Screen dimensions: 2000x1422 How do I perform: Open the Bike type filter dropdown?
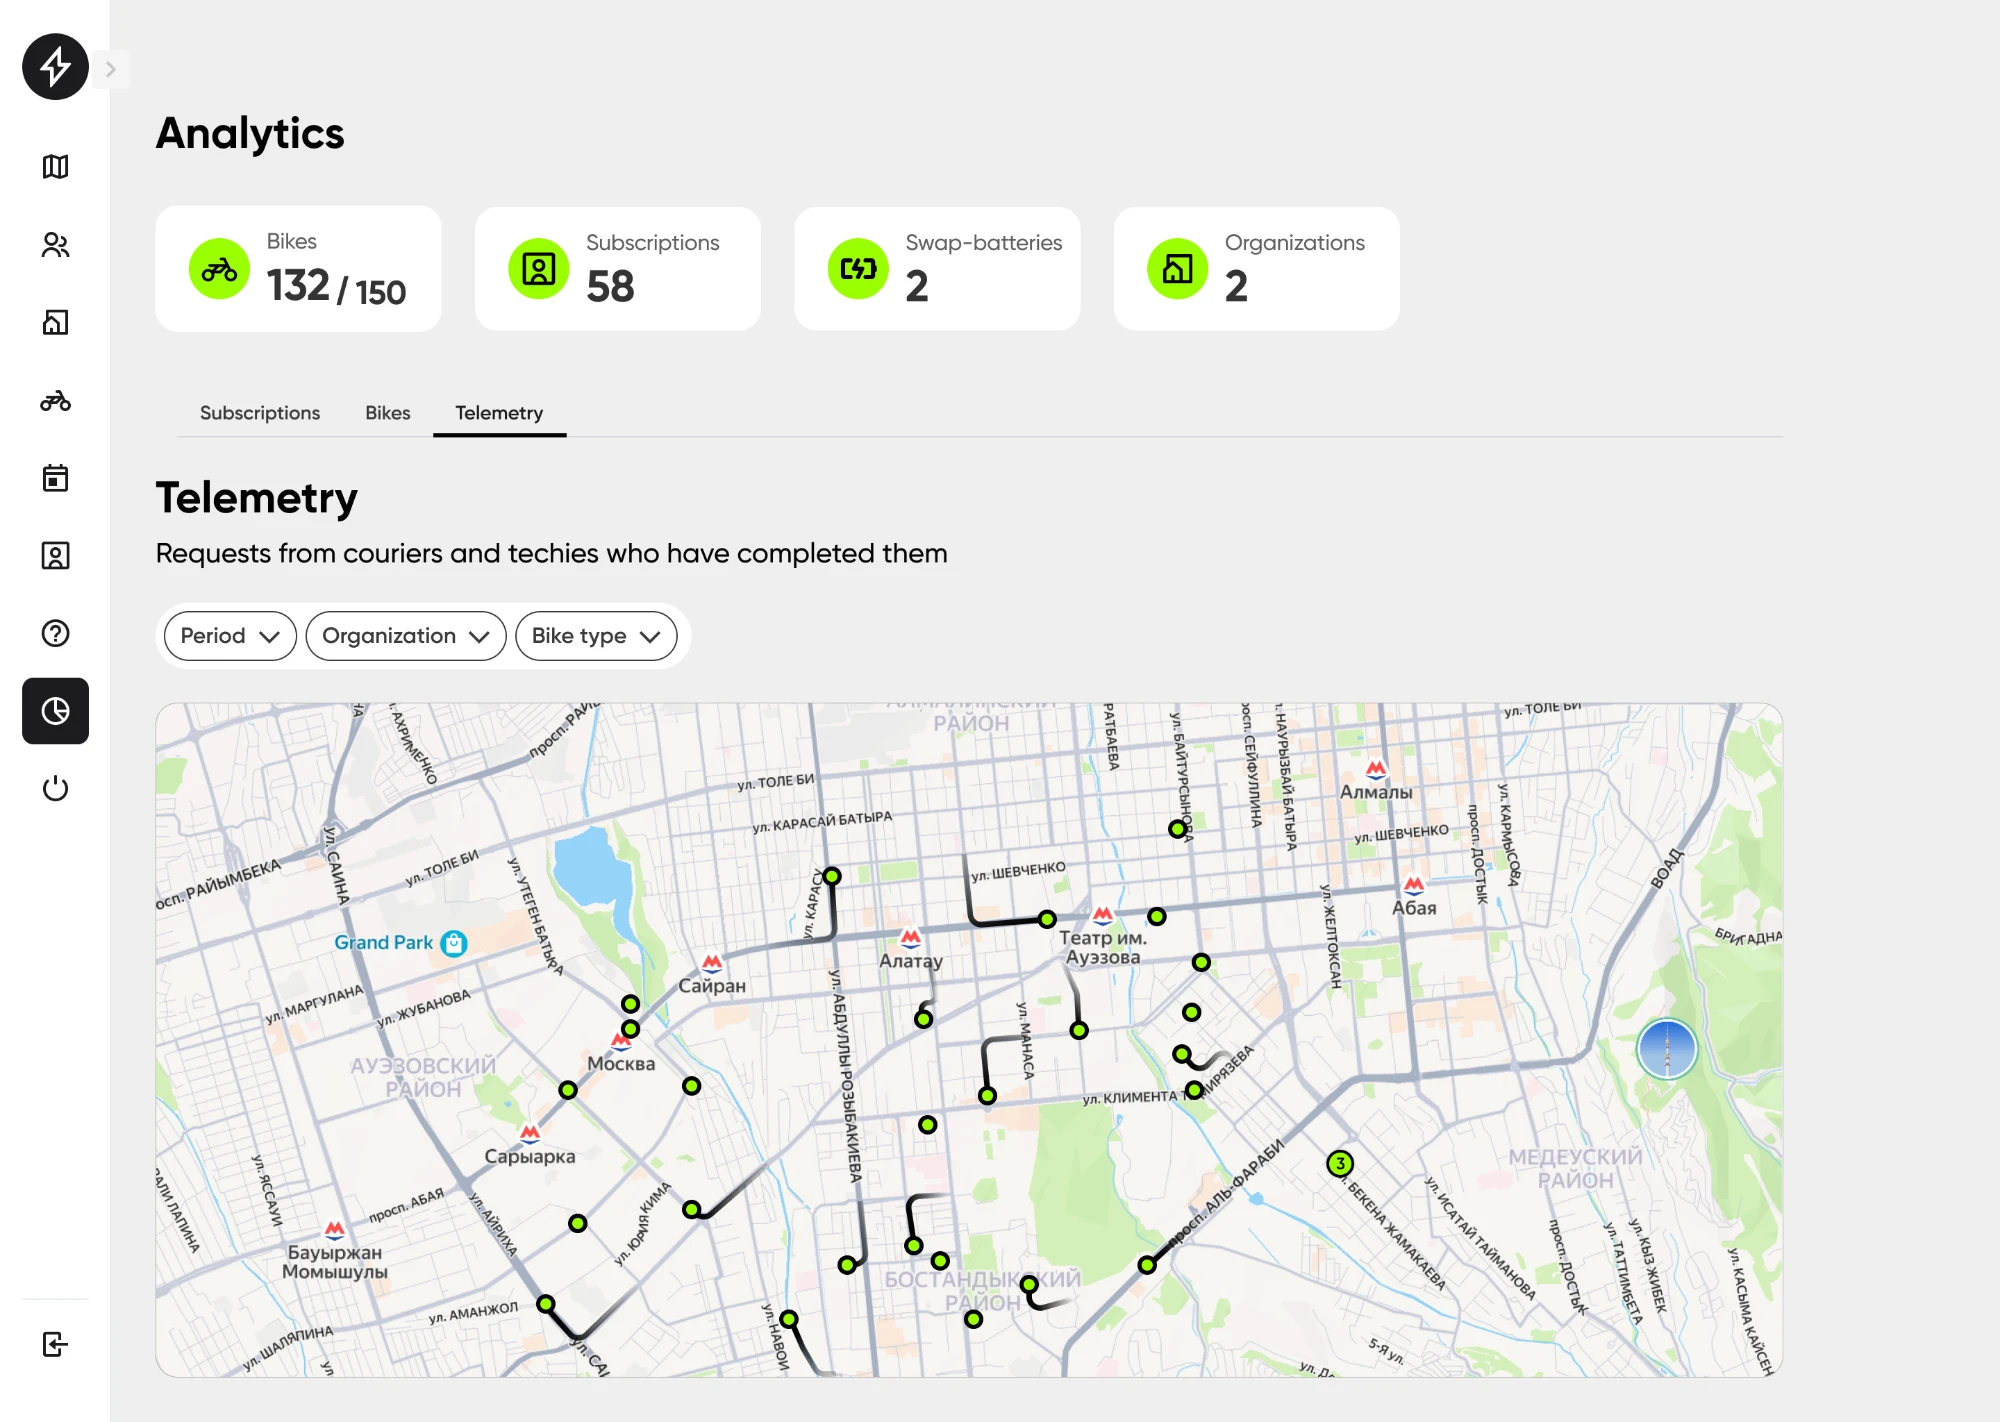coord(596,636)
